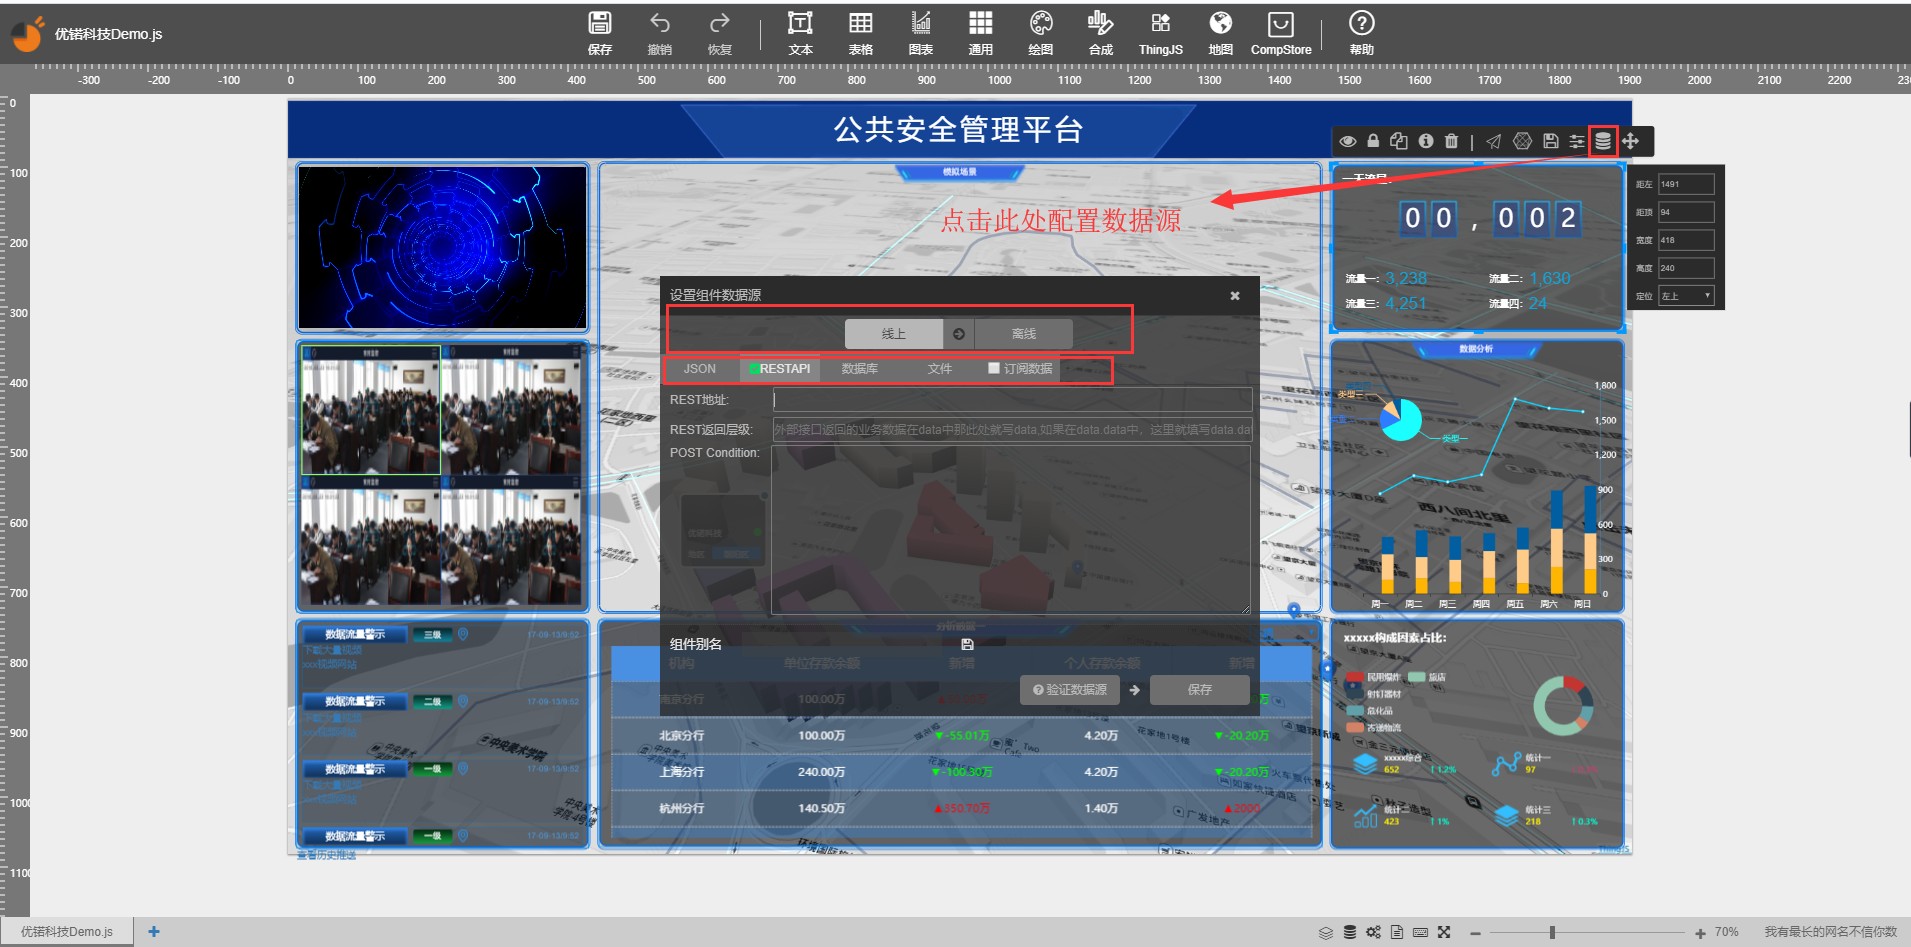This screenshot has height=947, width=1911.
Task: Add a new page with plus tab button
Action: point(154,932)
